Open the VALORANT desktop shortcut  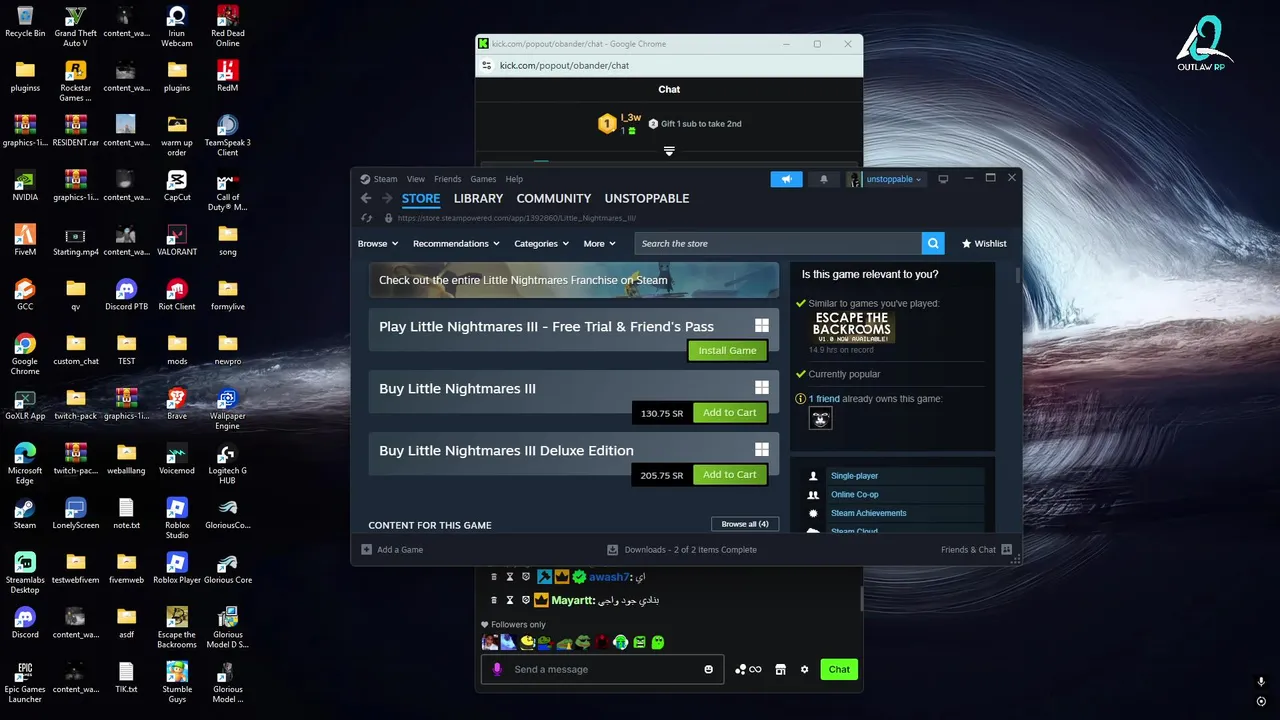pyautogui.click(x=177, y=241)
